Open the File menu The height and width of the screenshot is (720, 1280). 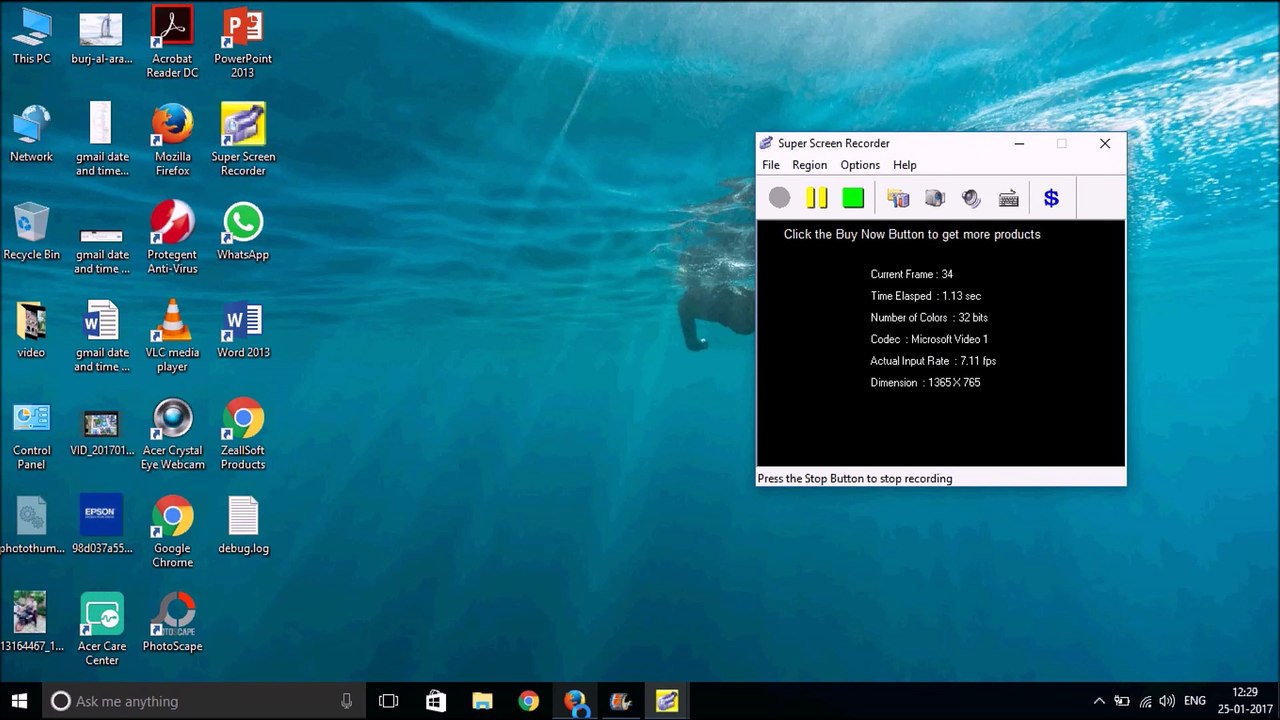click(770, 165)
